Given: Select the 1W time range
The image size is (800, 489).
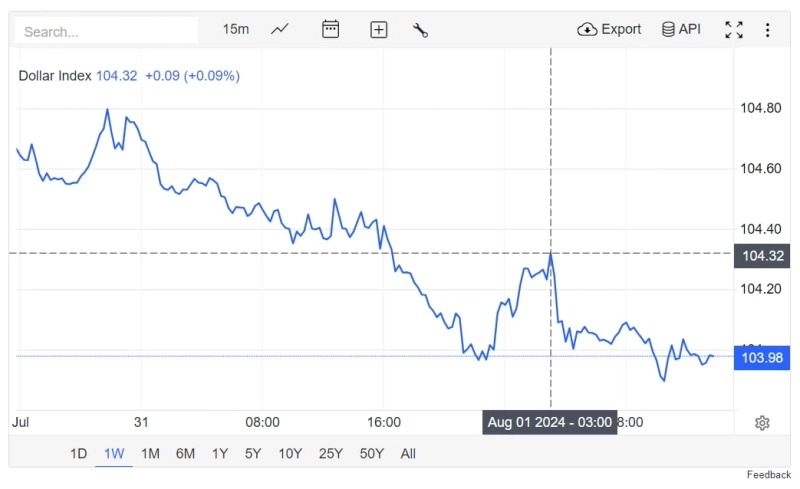Looking at the screenshot, I should (114, 453).
